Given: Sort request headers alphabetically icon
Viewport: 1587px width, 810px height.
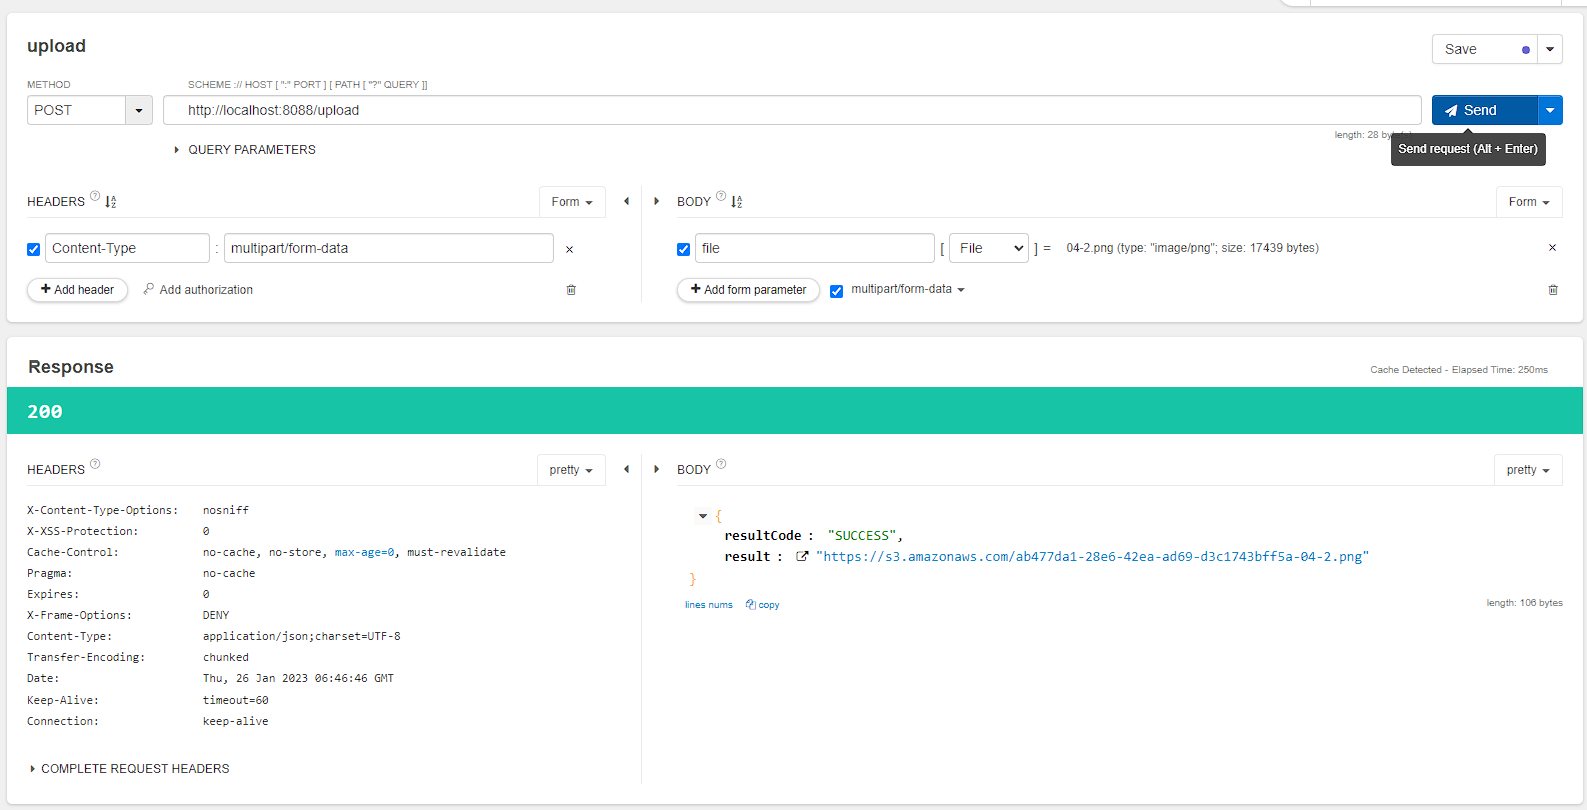Looking at the screenshot, I should point(110,202).
